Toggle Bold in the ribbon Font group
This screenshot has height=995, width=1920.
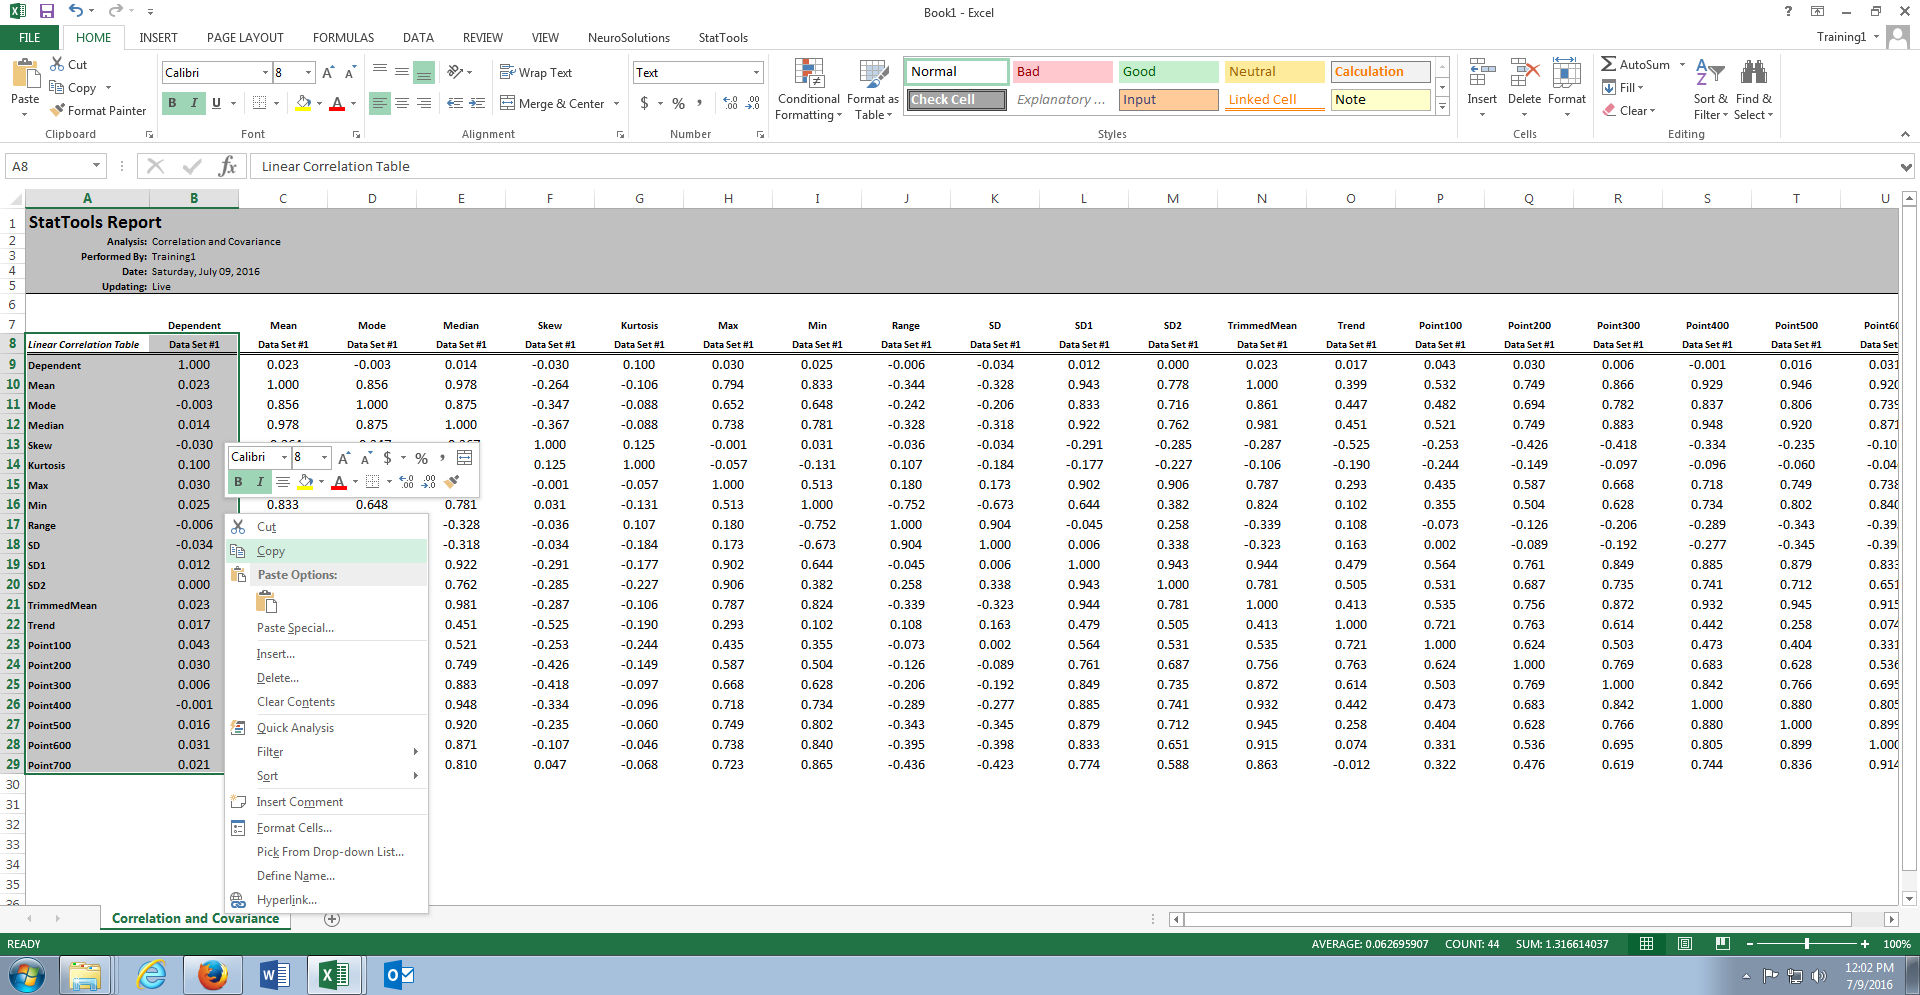pos(172,103)
